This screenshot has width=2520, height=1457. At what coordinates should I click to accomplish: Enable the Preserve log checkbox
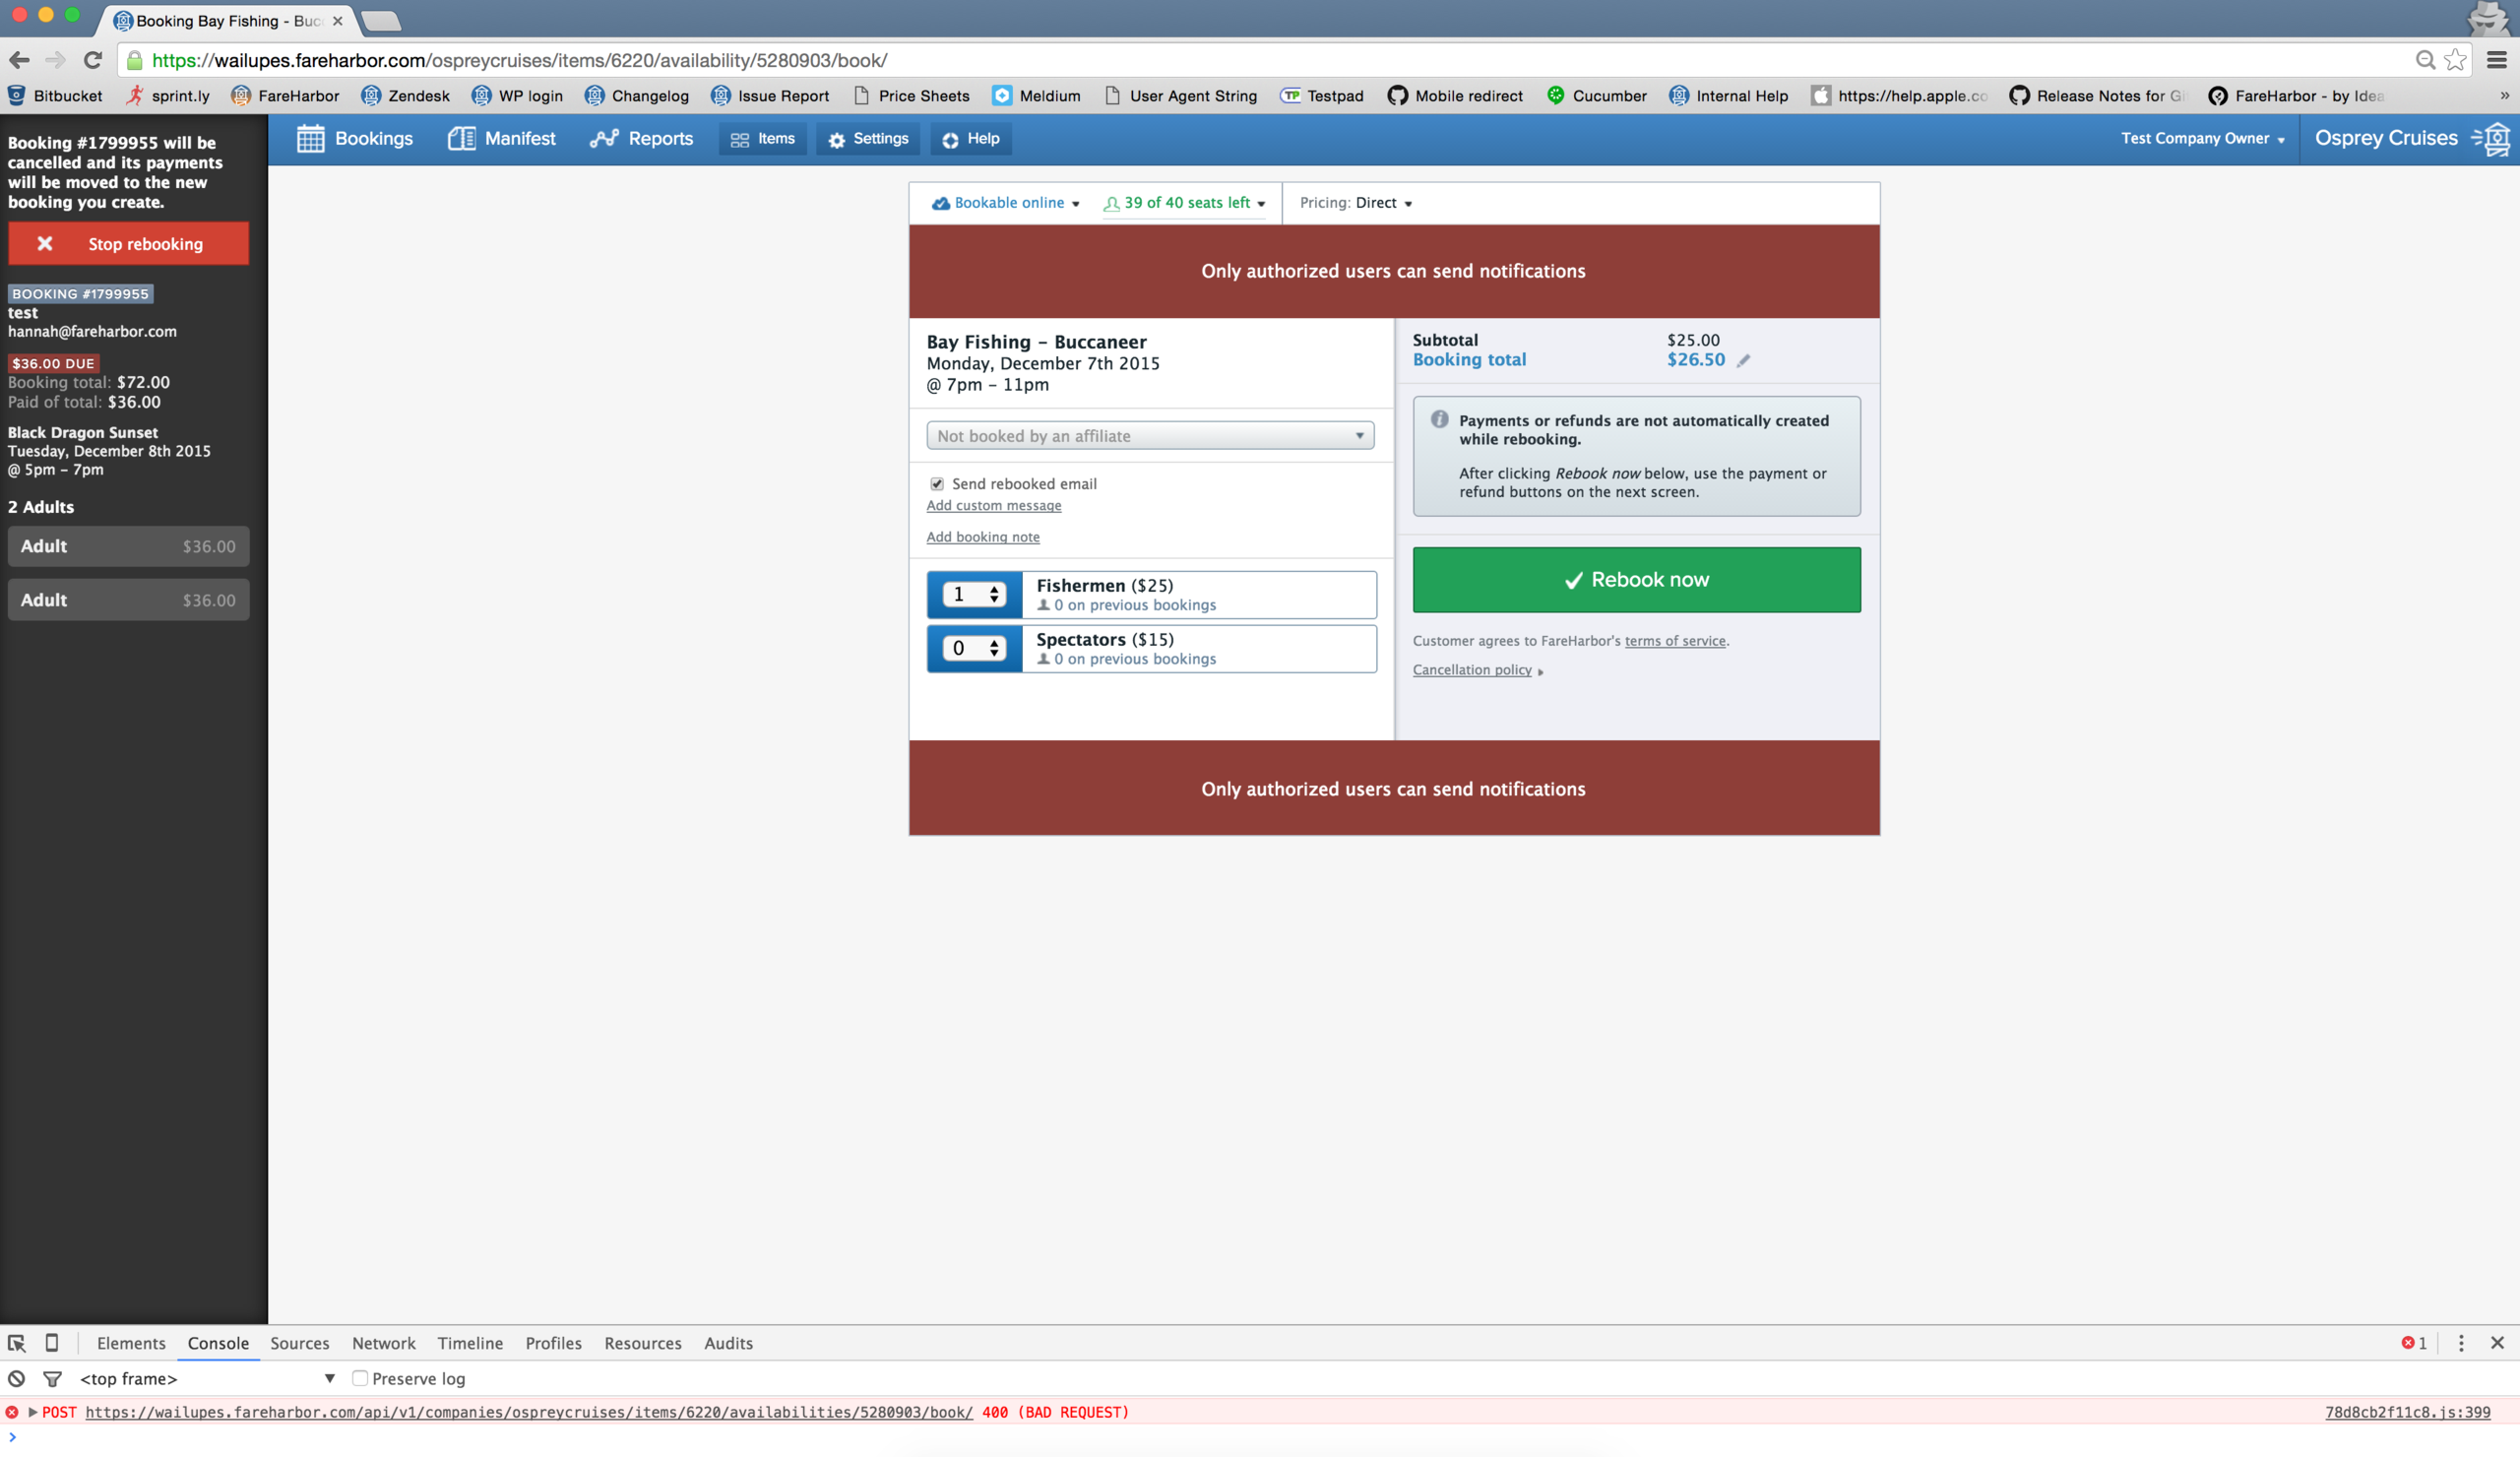pyautogui.click(x=360, y=1378)
